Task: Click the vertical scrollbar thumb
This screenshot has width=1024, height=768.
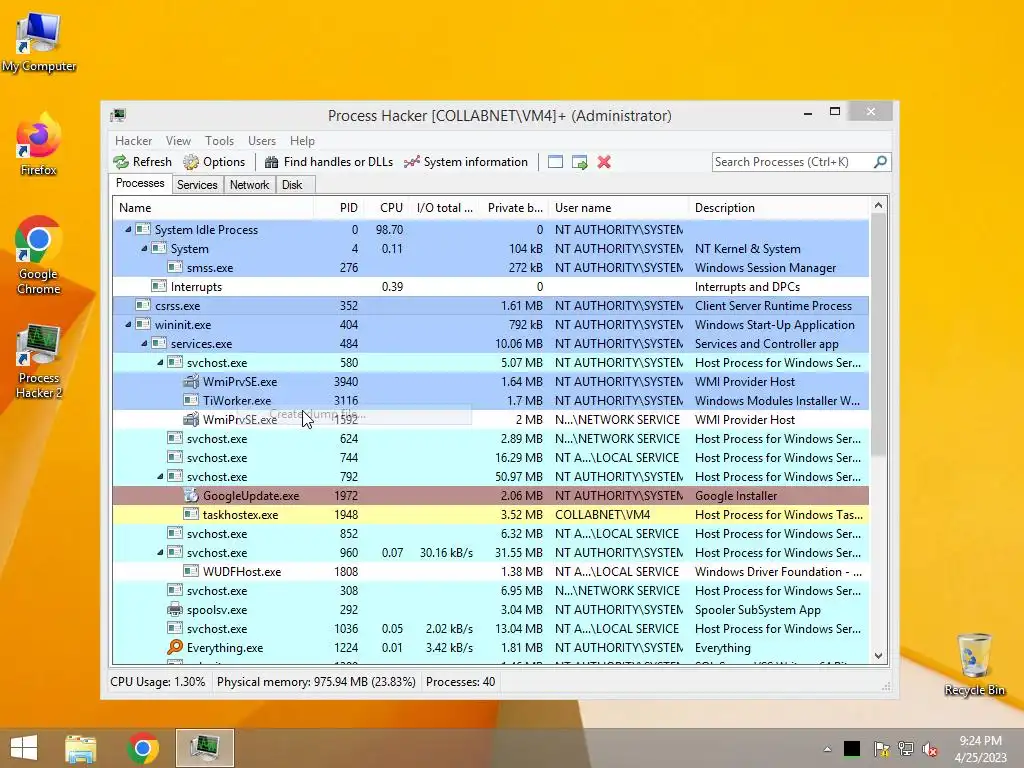Action: (x=878, y=336)
